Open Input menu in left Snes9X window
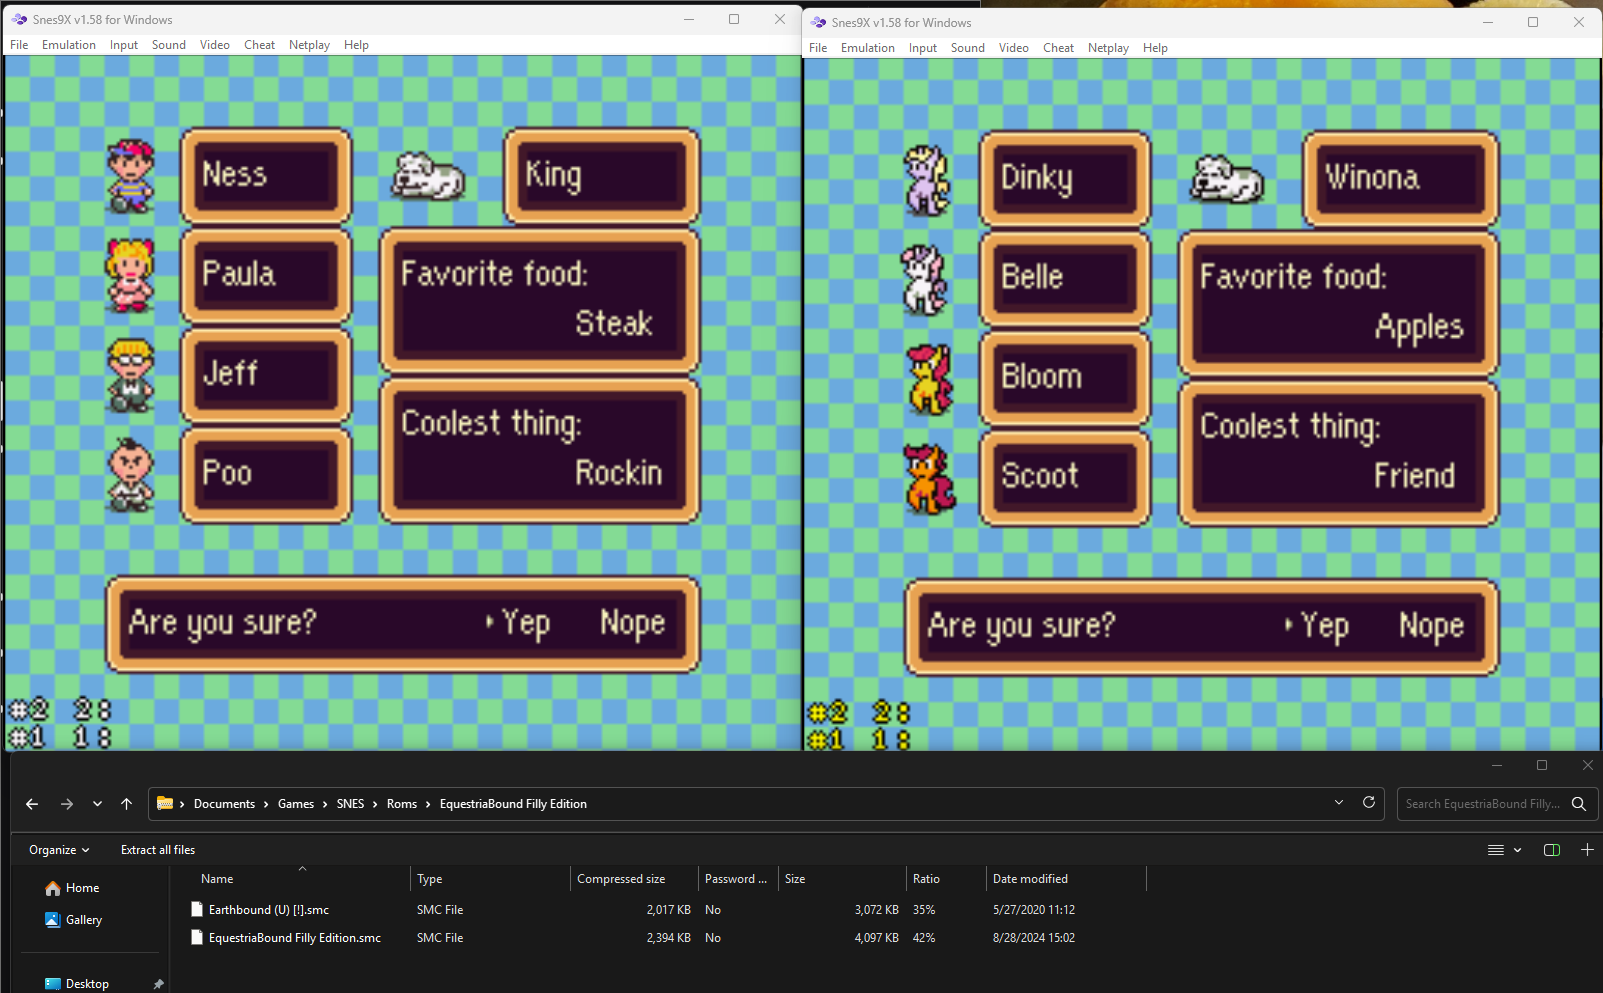The height and width of the screenshot is (993, 1603). click(x=124, y=45)
